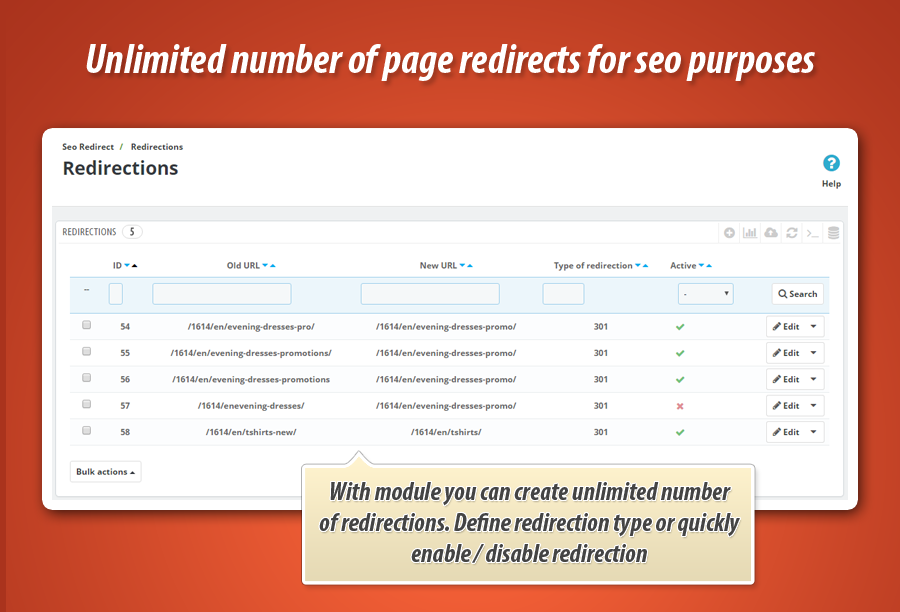Refresh the redirections list
Viewport: 900px width, 612px height.
pyautogui.click(x=792, y=233)
